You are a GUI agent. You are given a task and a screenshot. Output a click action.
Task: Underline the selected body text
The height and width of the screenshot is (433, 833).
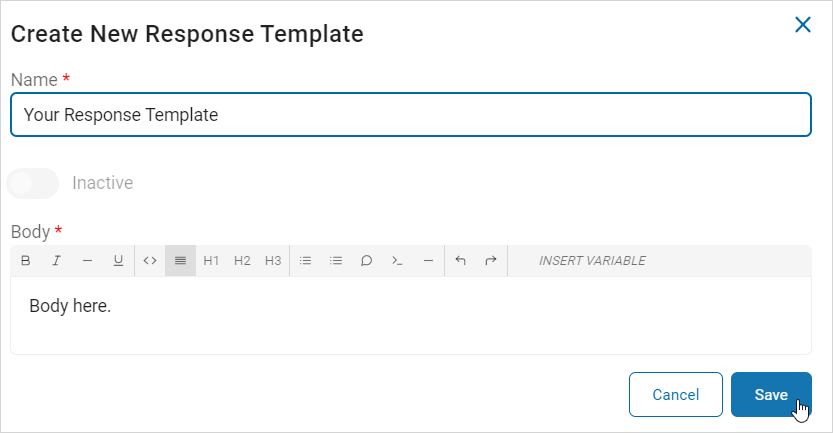118,261
